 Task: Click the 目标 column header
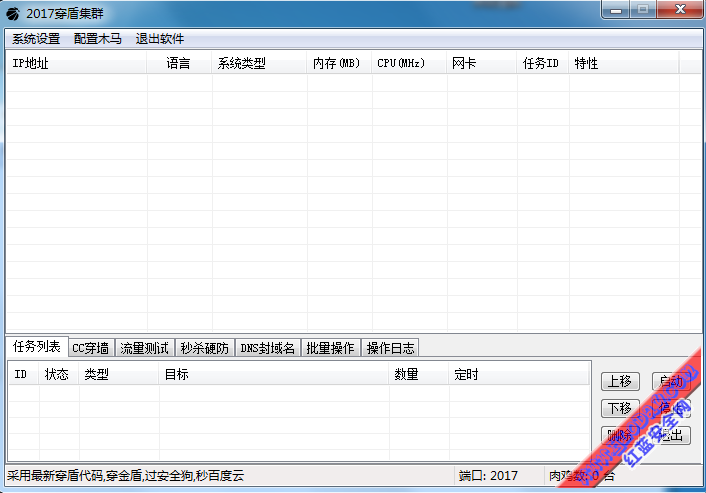tap(274, 374)
